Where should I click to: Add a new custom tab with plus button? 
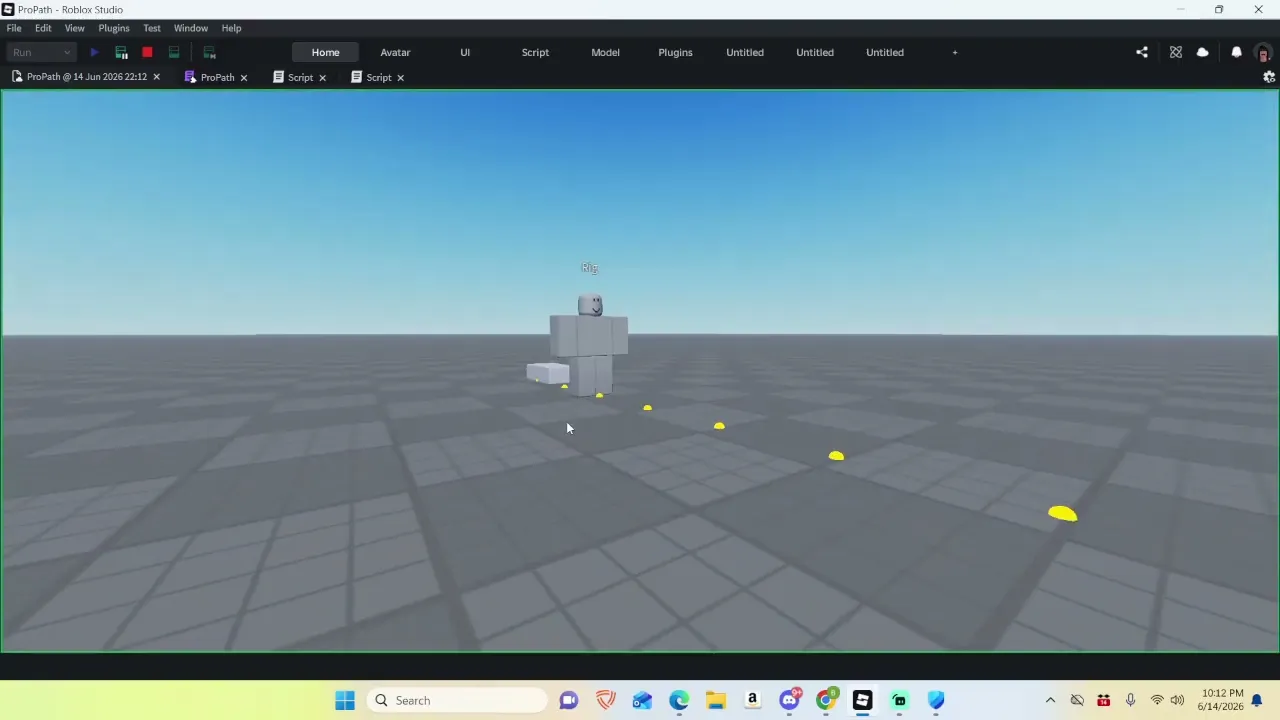tap(955, 52)
